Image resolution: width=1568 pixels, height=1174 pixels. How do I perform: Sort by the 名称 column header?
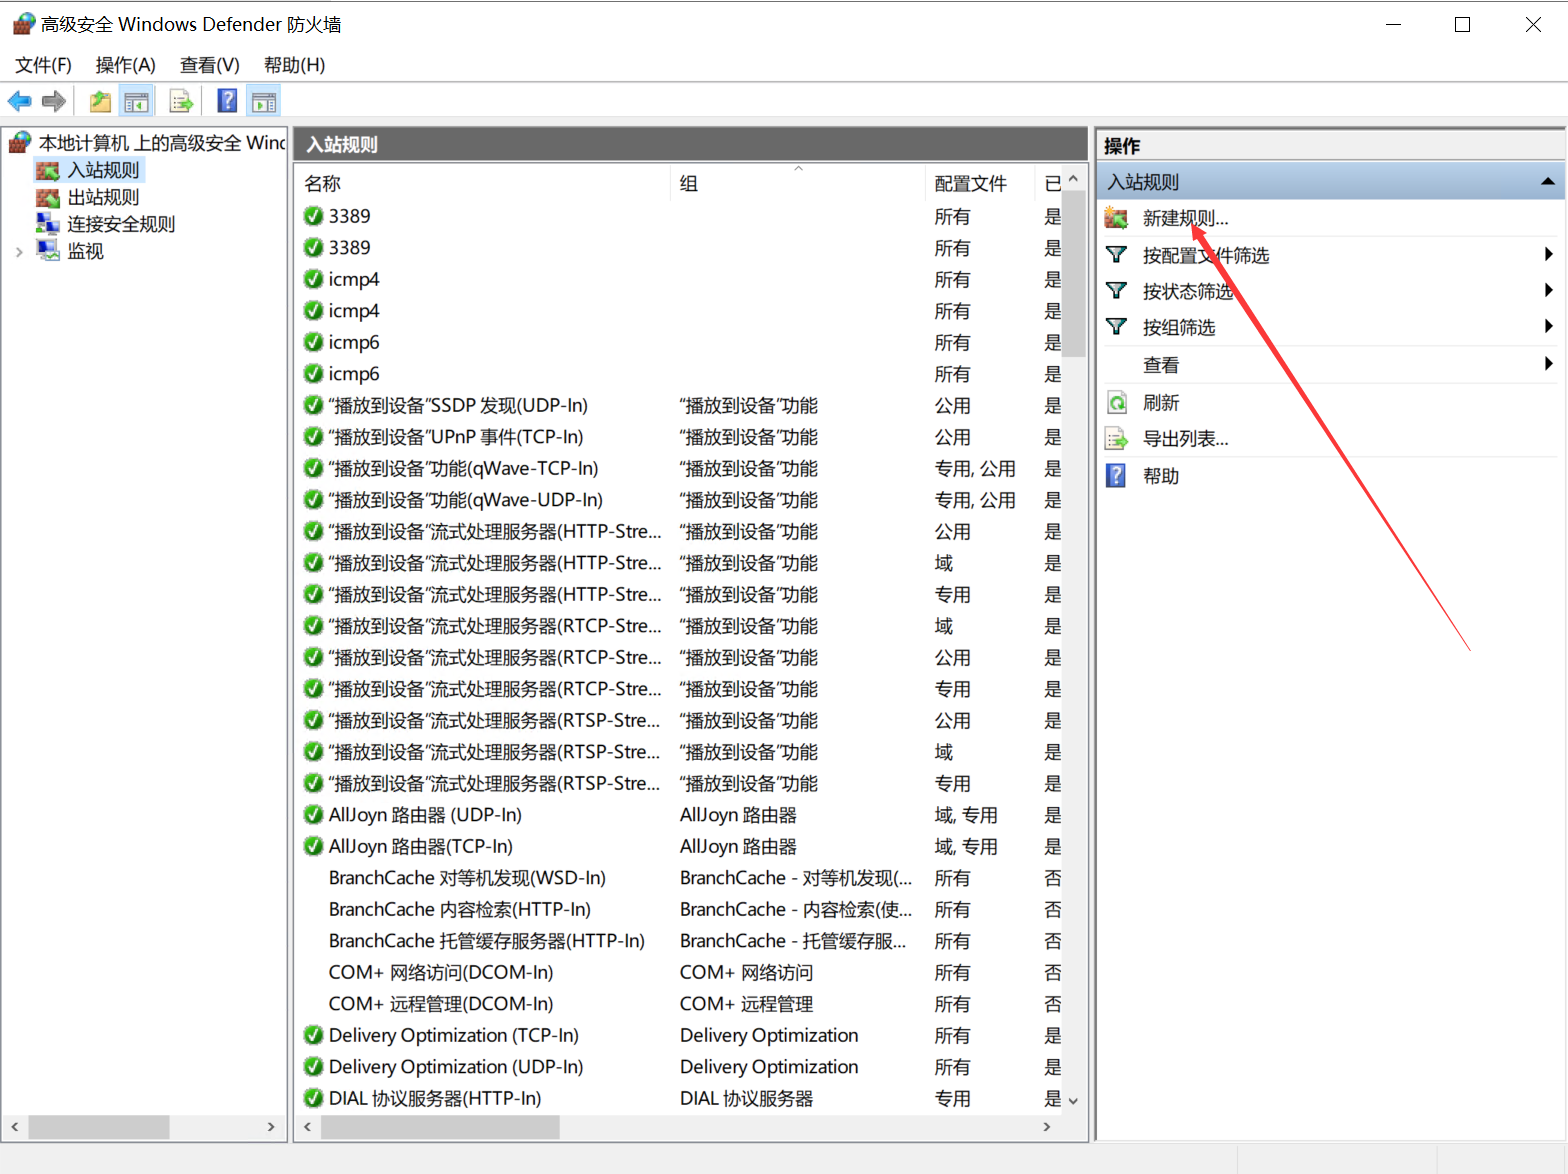coord(484,184)
